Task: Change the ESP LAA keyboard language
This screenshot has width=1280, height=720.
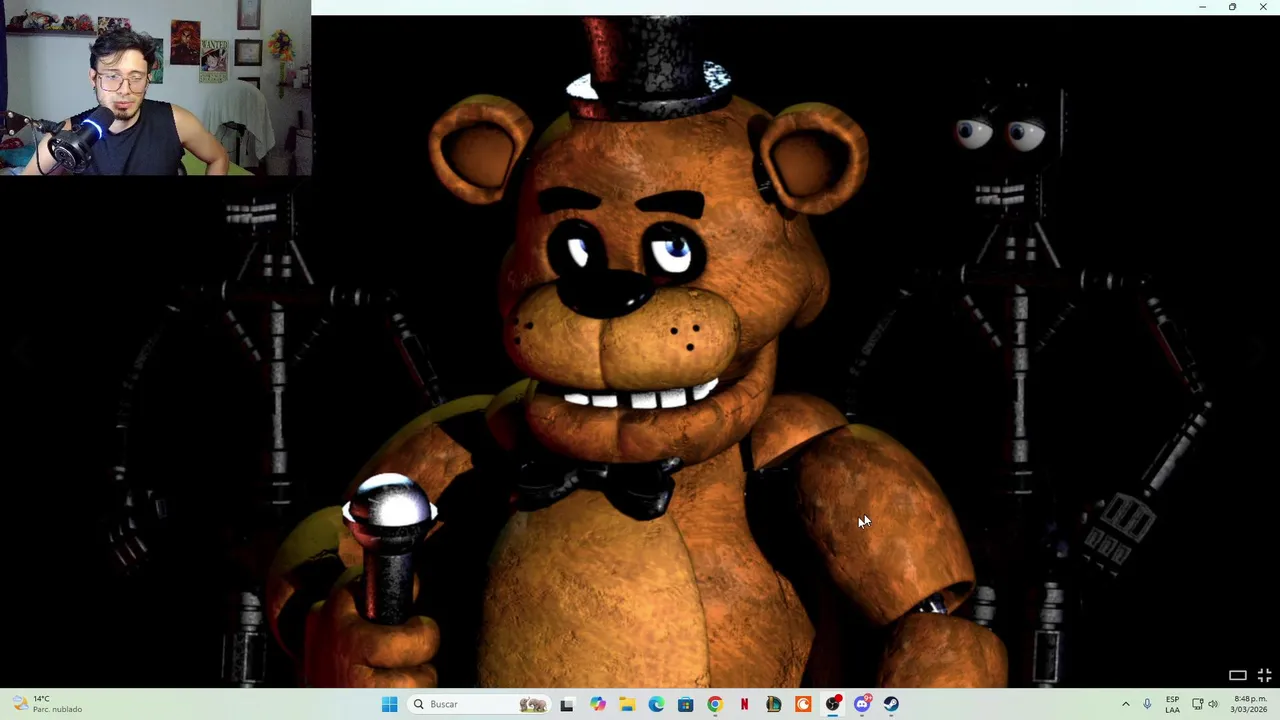Action: [x=1172, y=704]
